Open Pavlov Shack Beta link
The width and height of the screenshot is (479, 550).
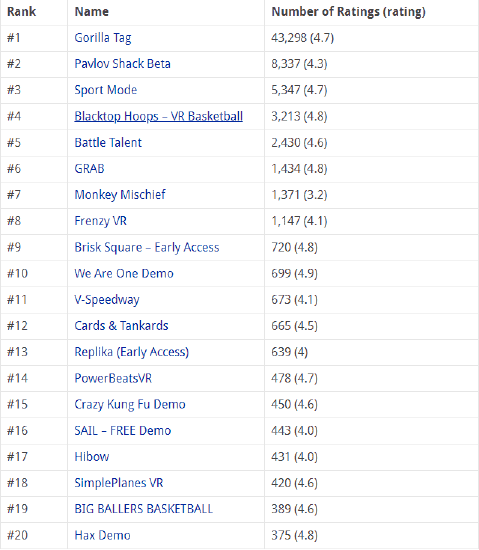122,64
